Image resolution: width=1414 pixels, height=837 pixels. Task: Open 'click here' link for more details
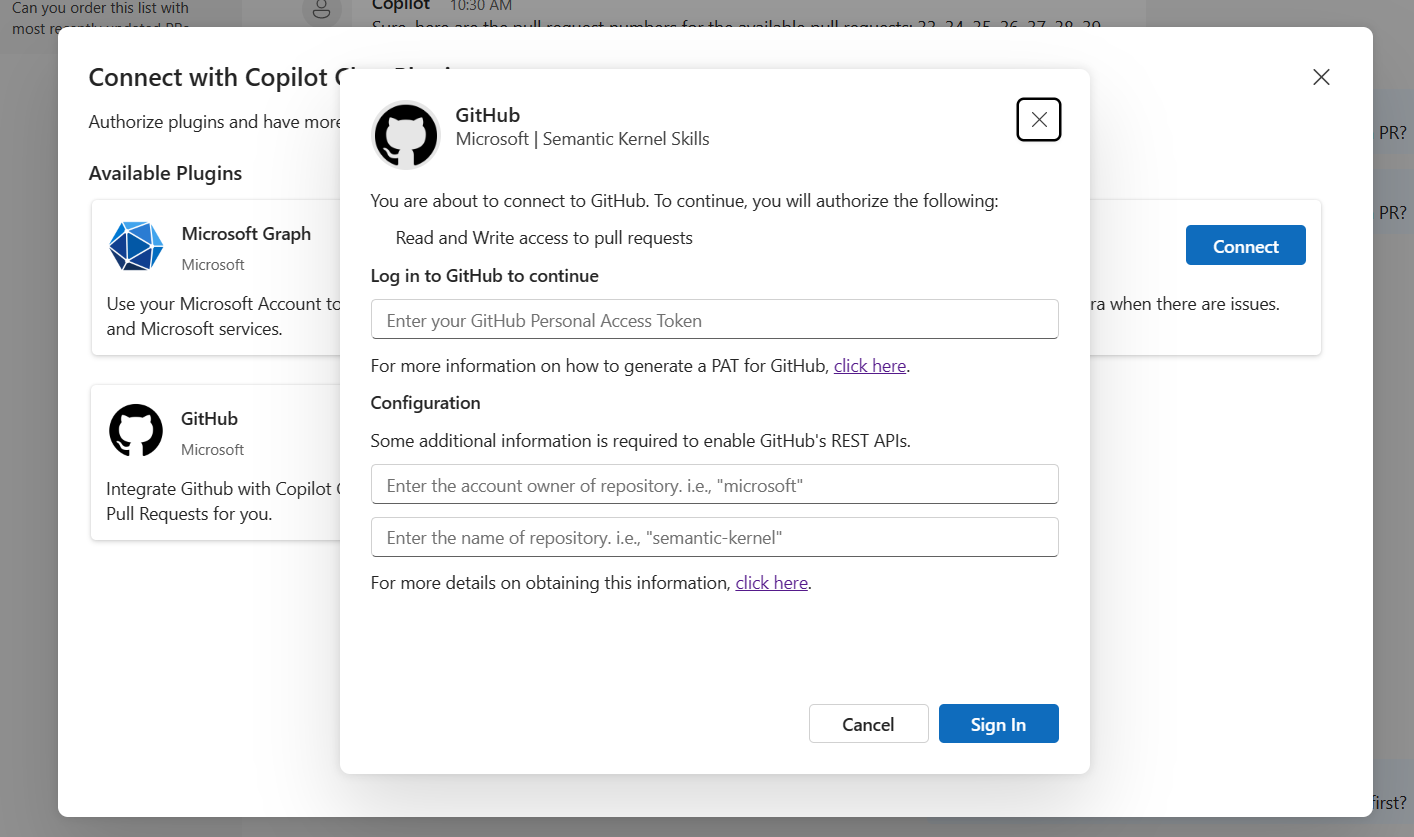click(x=771, y=583)
